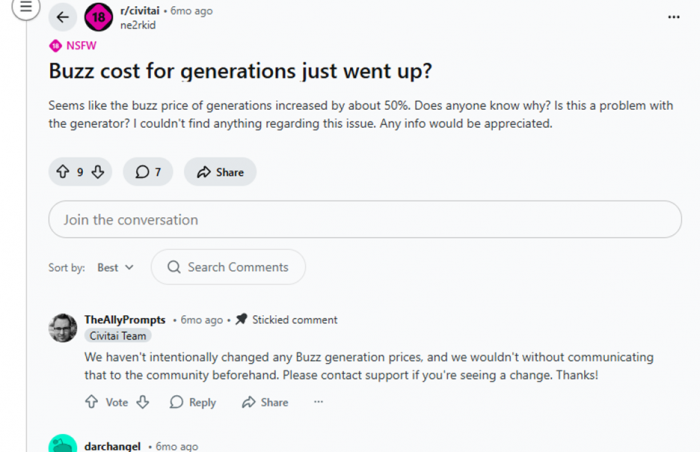This screenshot has height=452, width=700.
Task: Downvote the stickied comment
Action: [142, 402]
